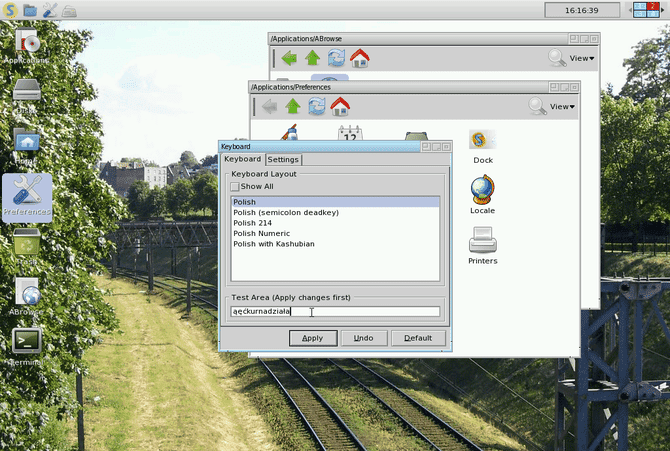Open the Trash icon on desktop
This screenshot has width=670, height=451.
coord(26,243)
